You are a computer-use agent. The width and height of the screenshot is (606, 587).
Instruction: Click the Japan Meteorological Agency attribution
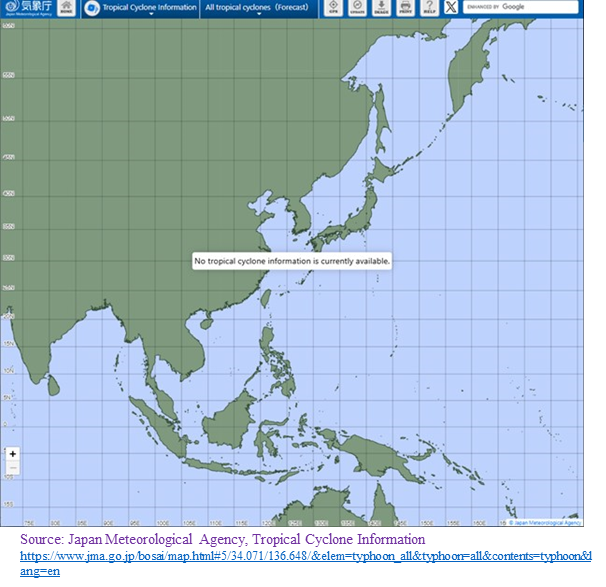[x=546, y=522]
